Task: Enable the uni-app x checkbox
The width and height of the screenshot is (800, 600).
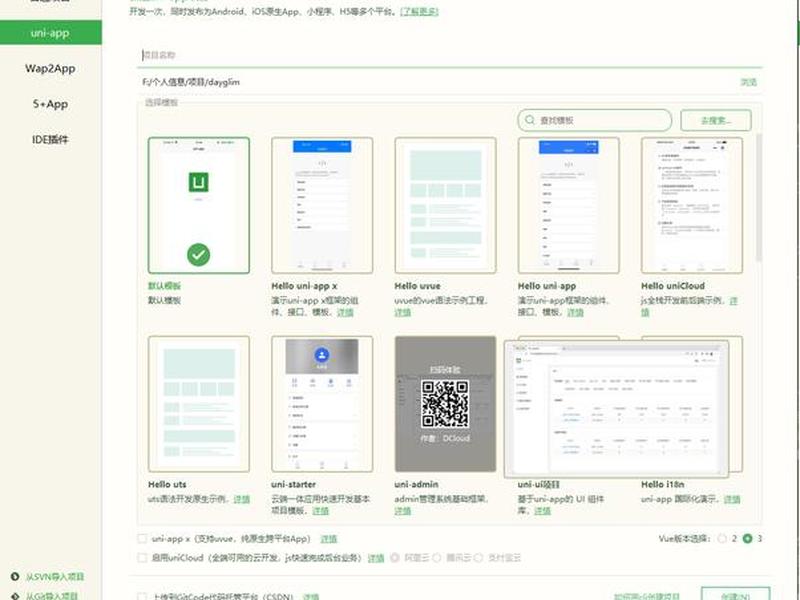Action: (x=142, y=539)
